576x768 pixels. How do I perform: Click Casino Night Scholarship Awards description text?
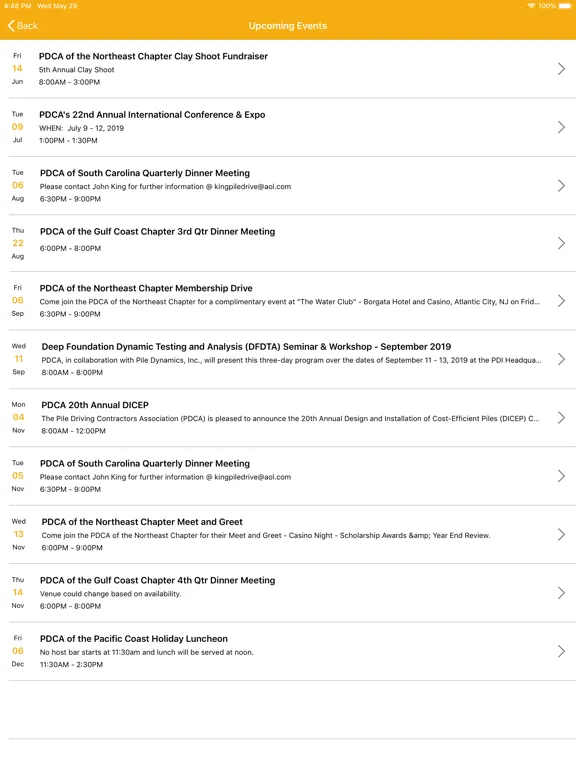click(x=266, y=535)
